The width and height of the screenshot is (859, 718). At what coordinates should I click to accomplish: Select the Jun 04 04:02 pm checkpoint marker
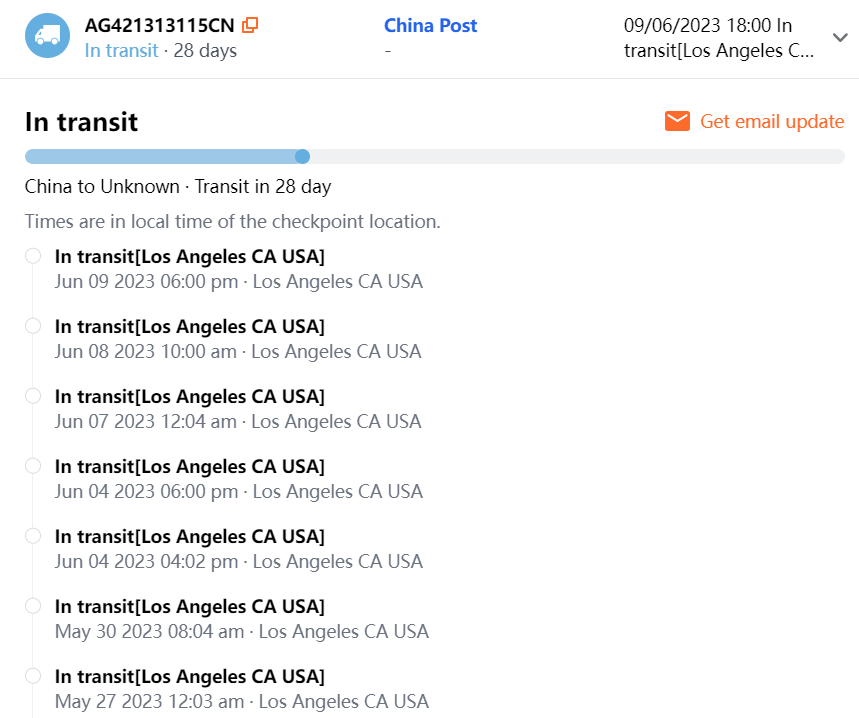pos(33,536)
